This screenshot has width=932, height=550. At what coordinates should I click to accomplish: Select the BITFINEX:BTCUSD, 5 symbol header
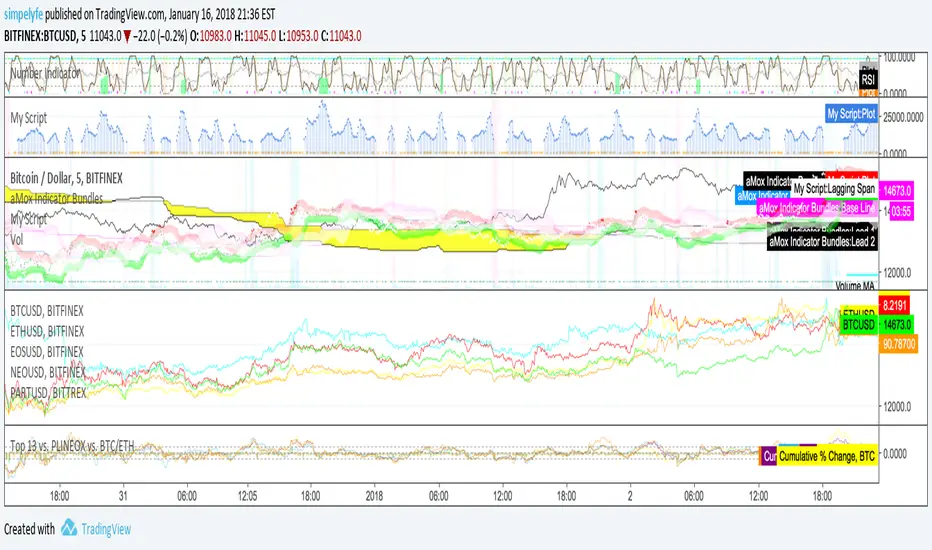45,36
